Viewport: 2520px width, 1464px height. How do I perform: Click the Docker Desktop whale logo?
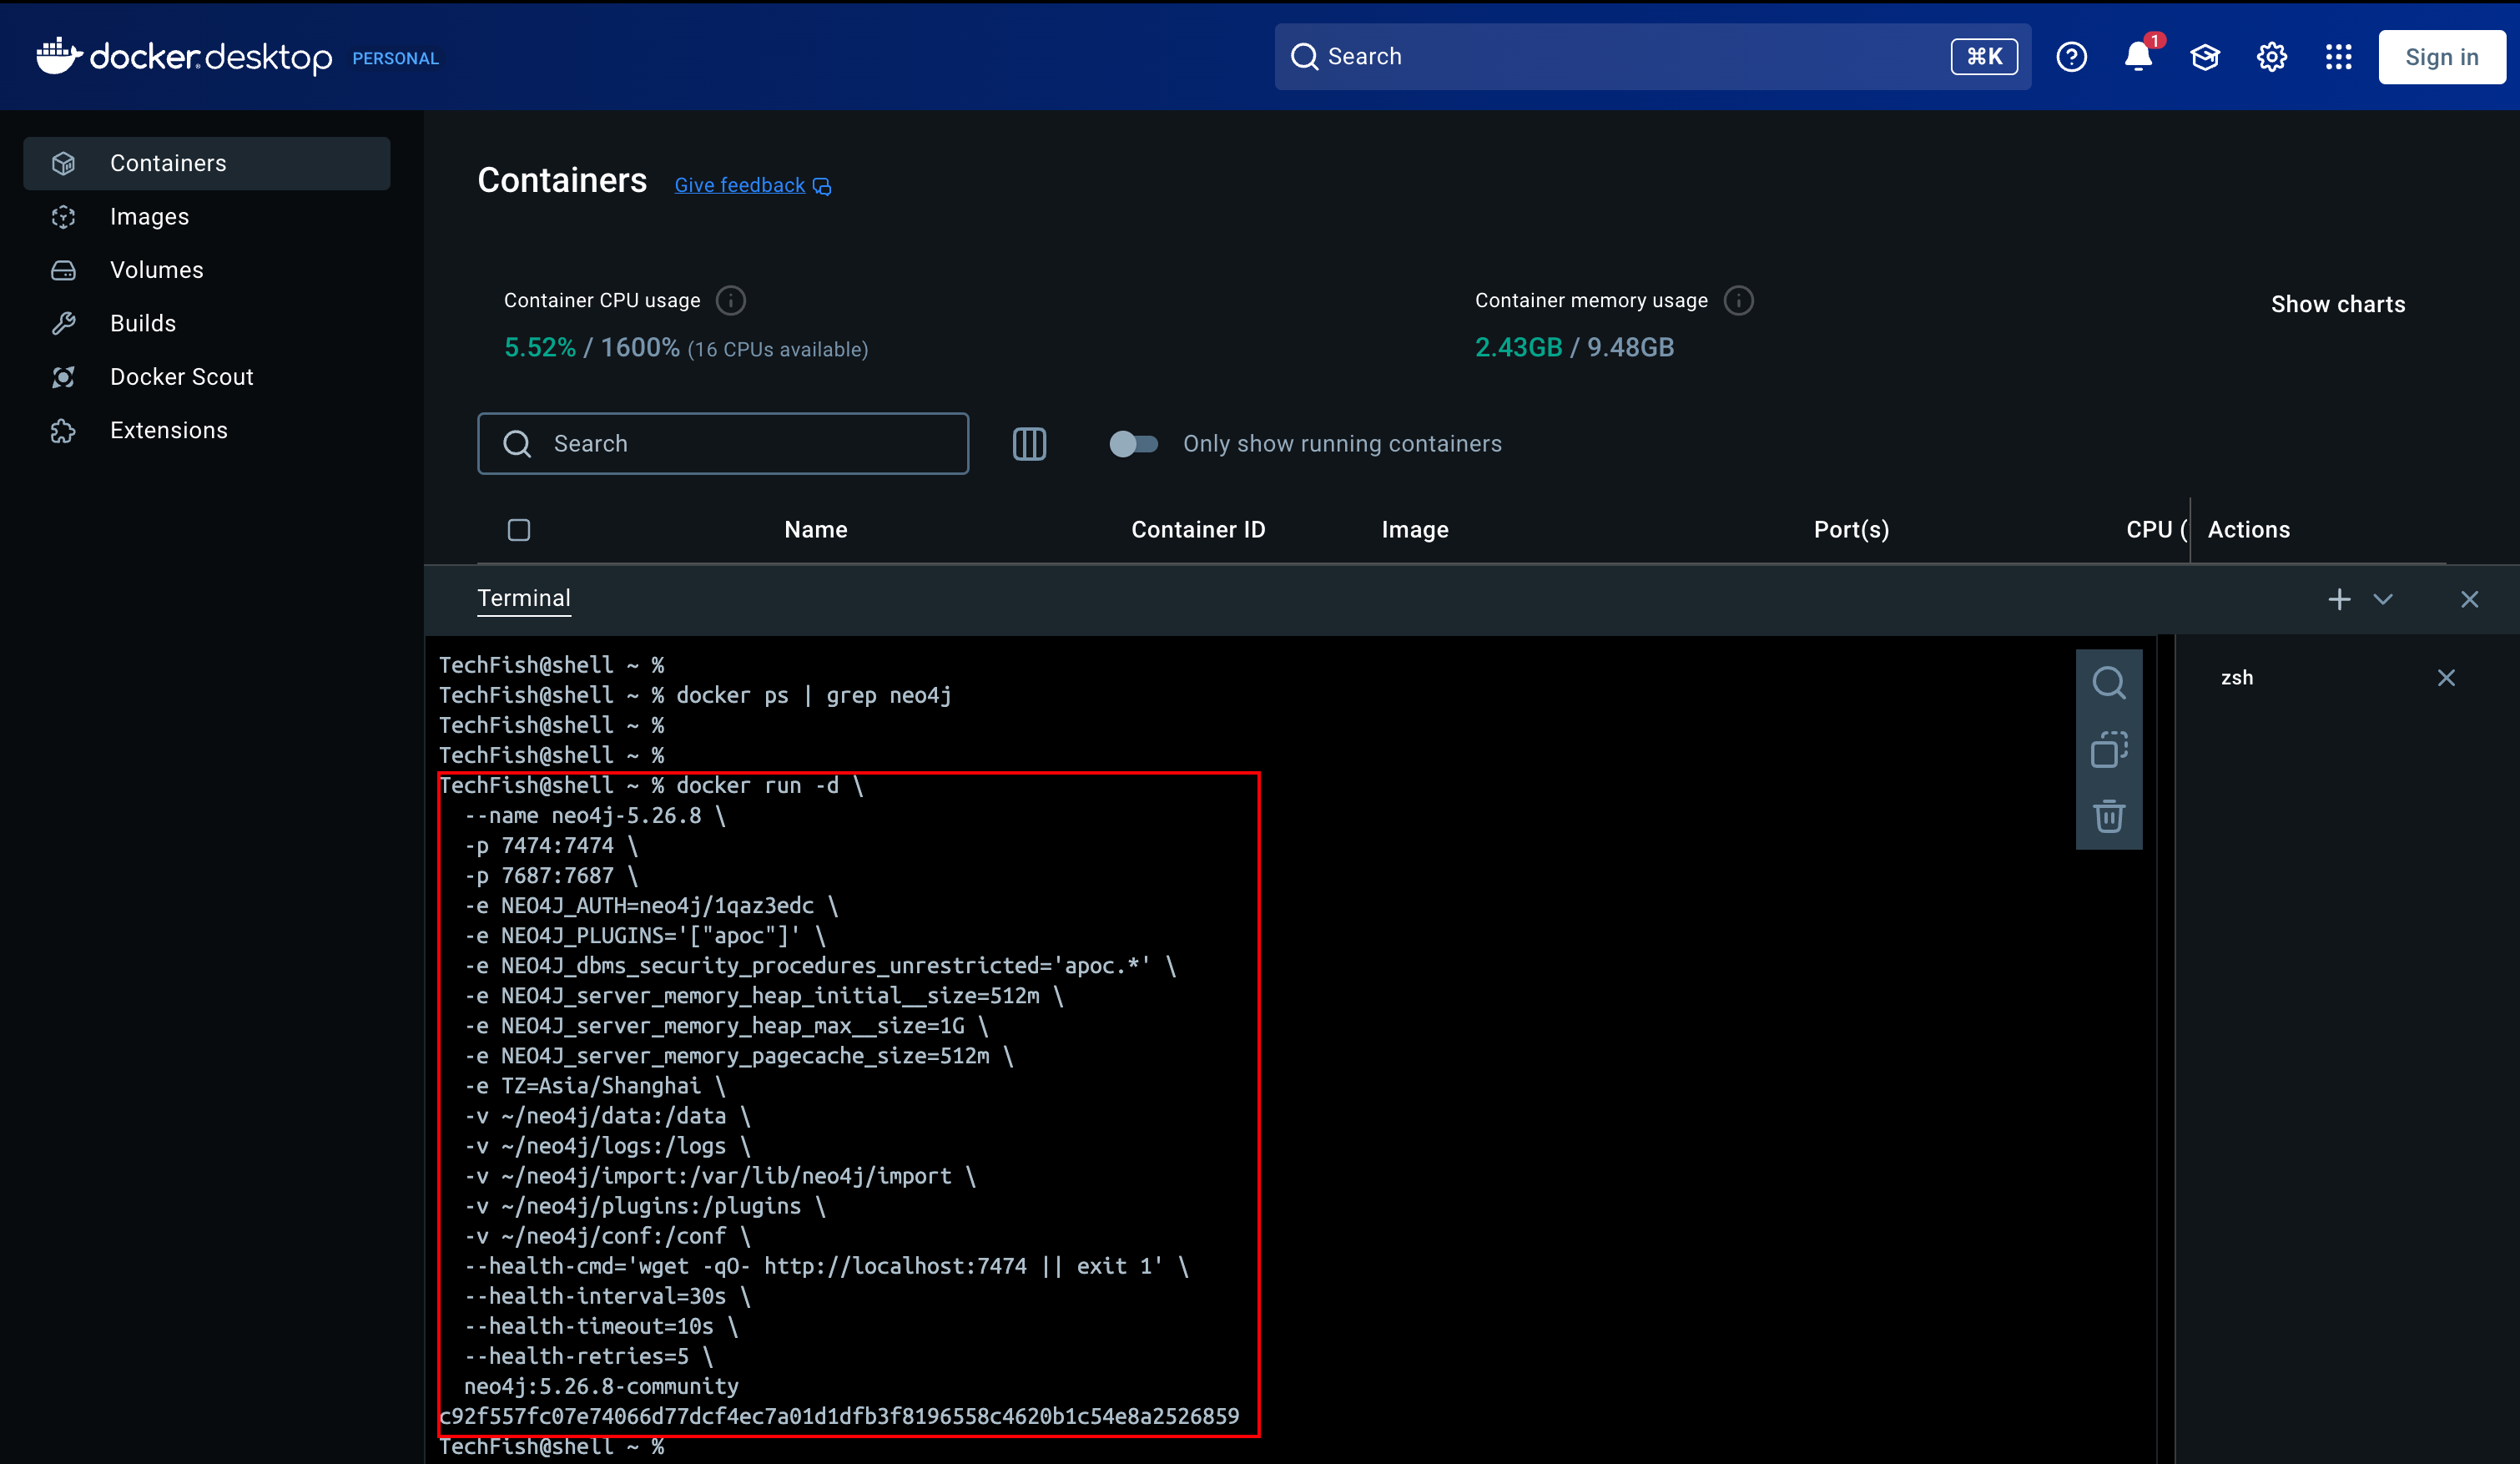click(x=184, y=56)
